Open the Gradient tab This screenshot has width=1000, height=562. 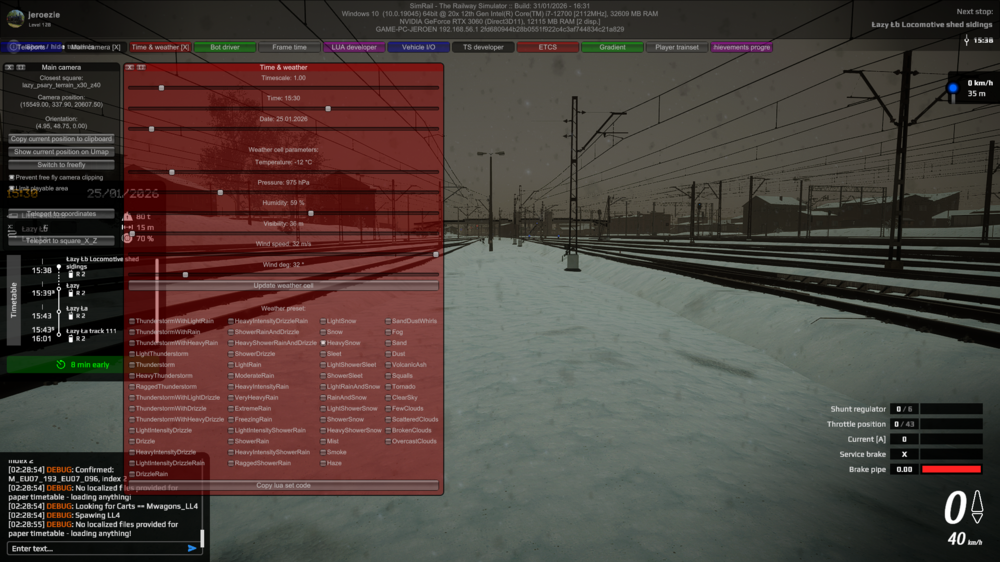tap(612, 47)
